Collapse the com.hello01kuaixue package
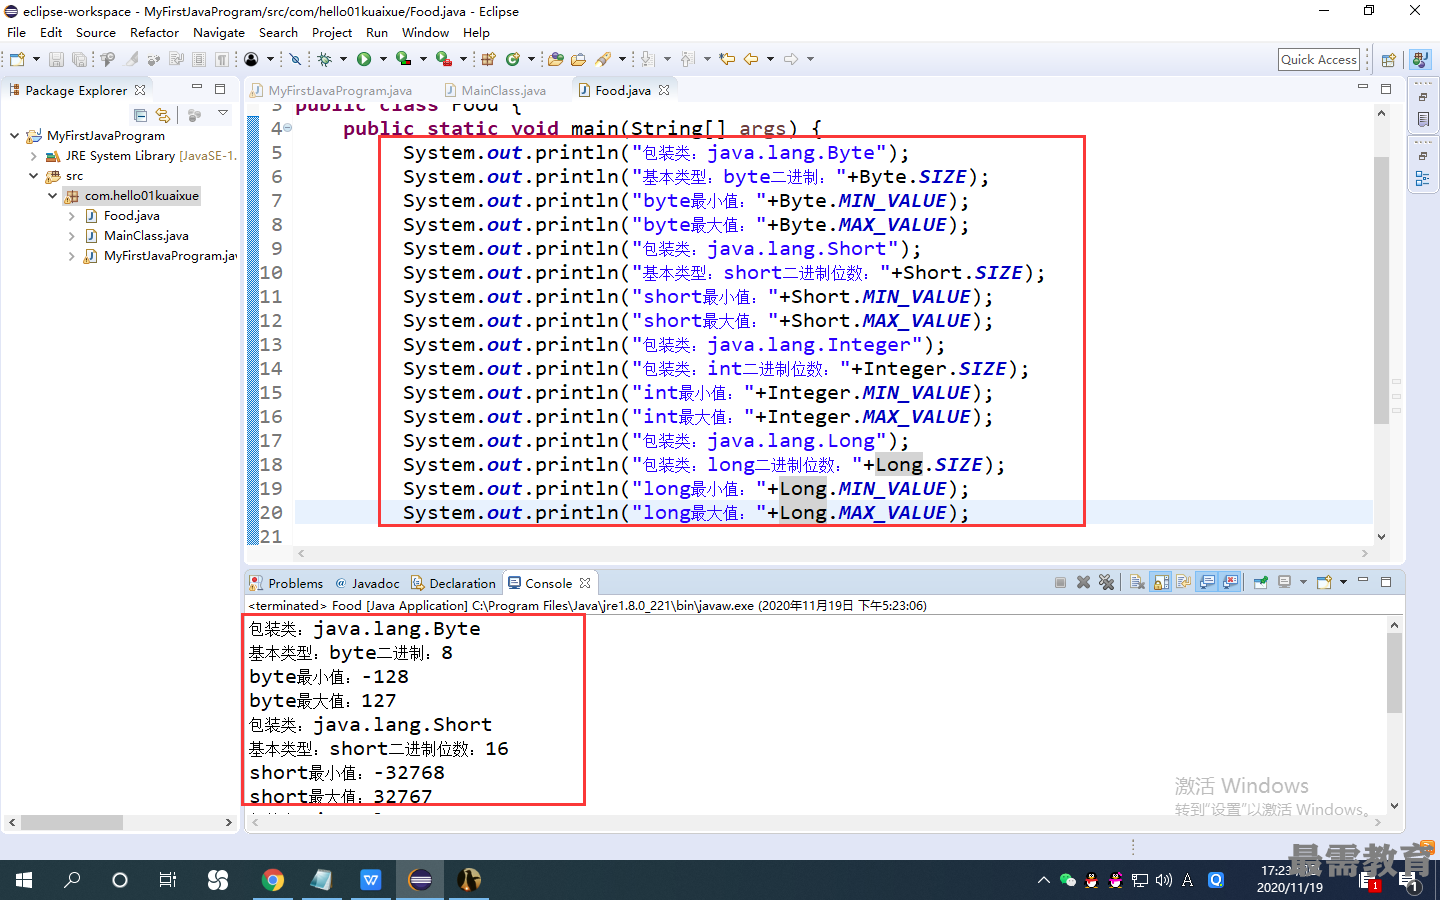 tap(52, 196)
